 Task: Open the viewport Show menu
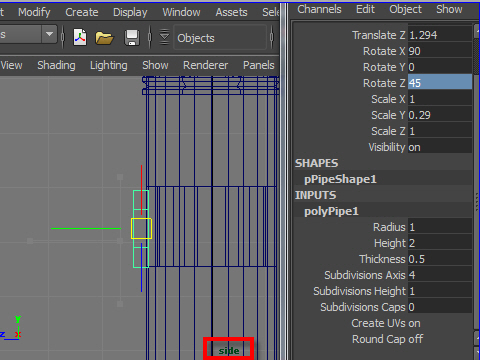tap(155, 65)
